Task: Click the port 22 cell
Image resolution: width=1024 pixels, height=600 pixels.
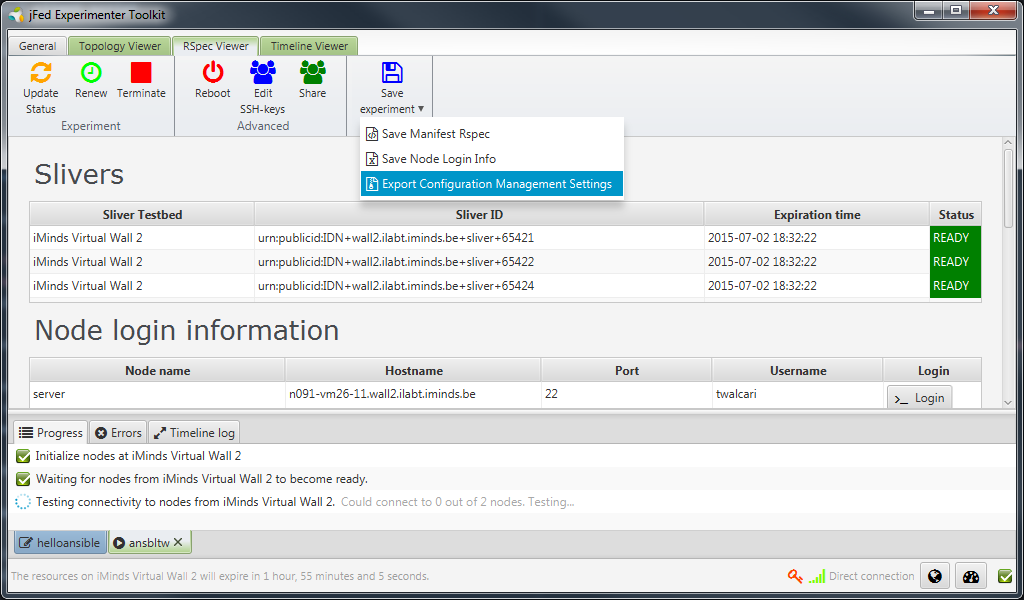Action: point(626,394)
